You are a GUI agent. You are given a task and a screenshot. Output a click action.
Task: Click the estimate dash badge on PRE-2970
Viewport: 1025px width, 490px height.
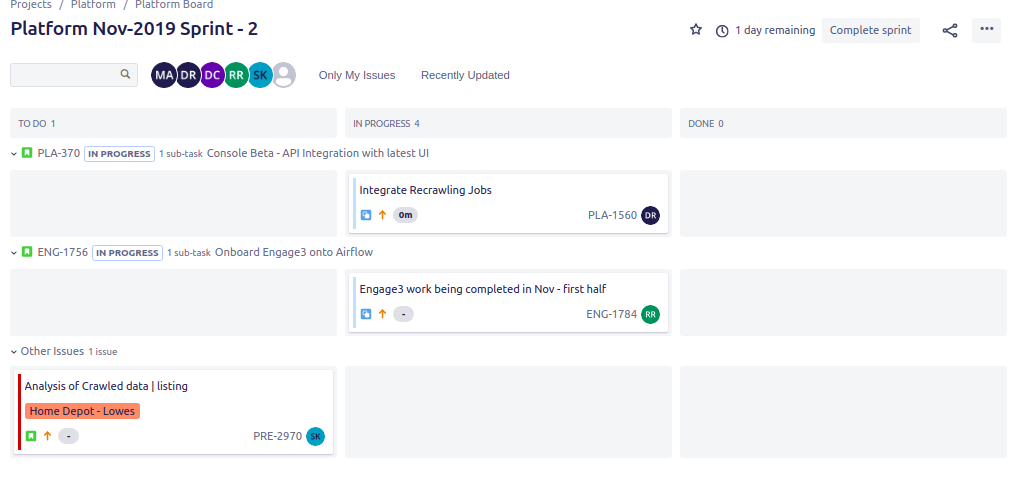tap(69, 436)
